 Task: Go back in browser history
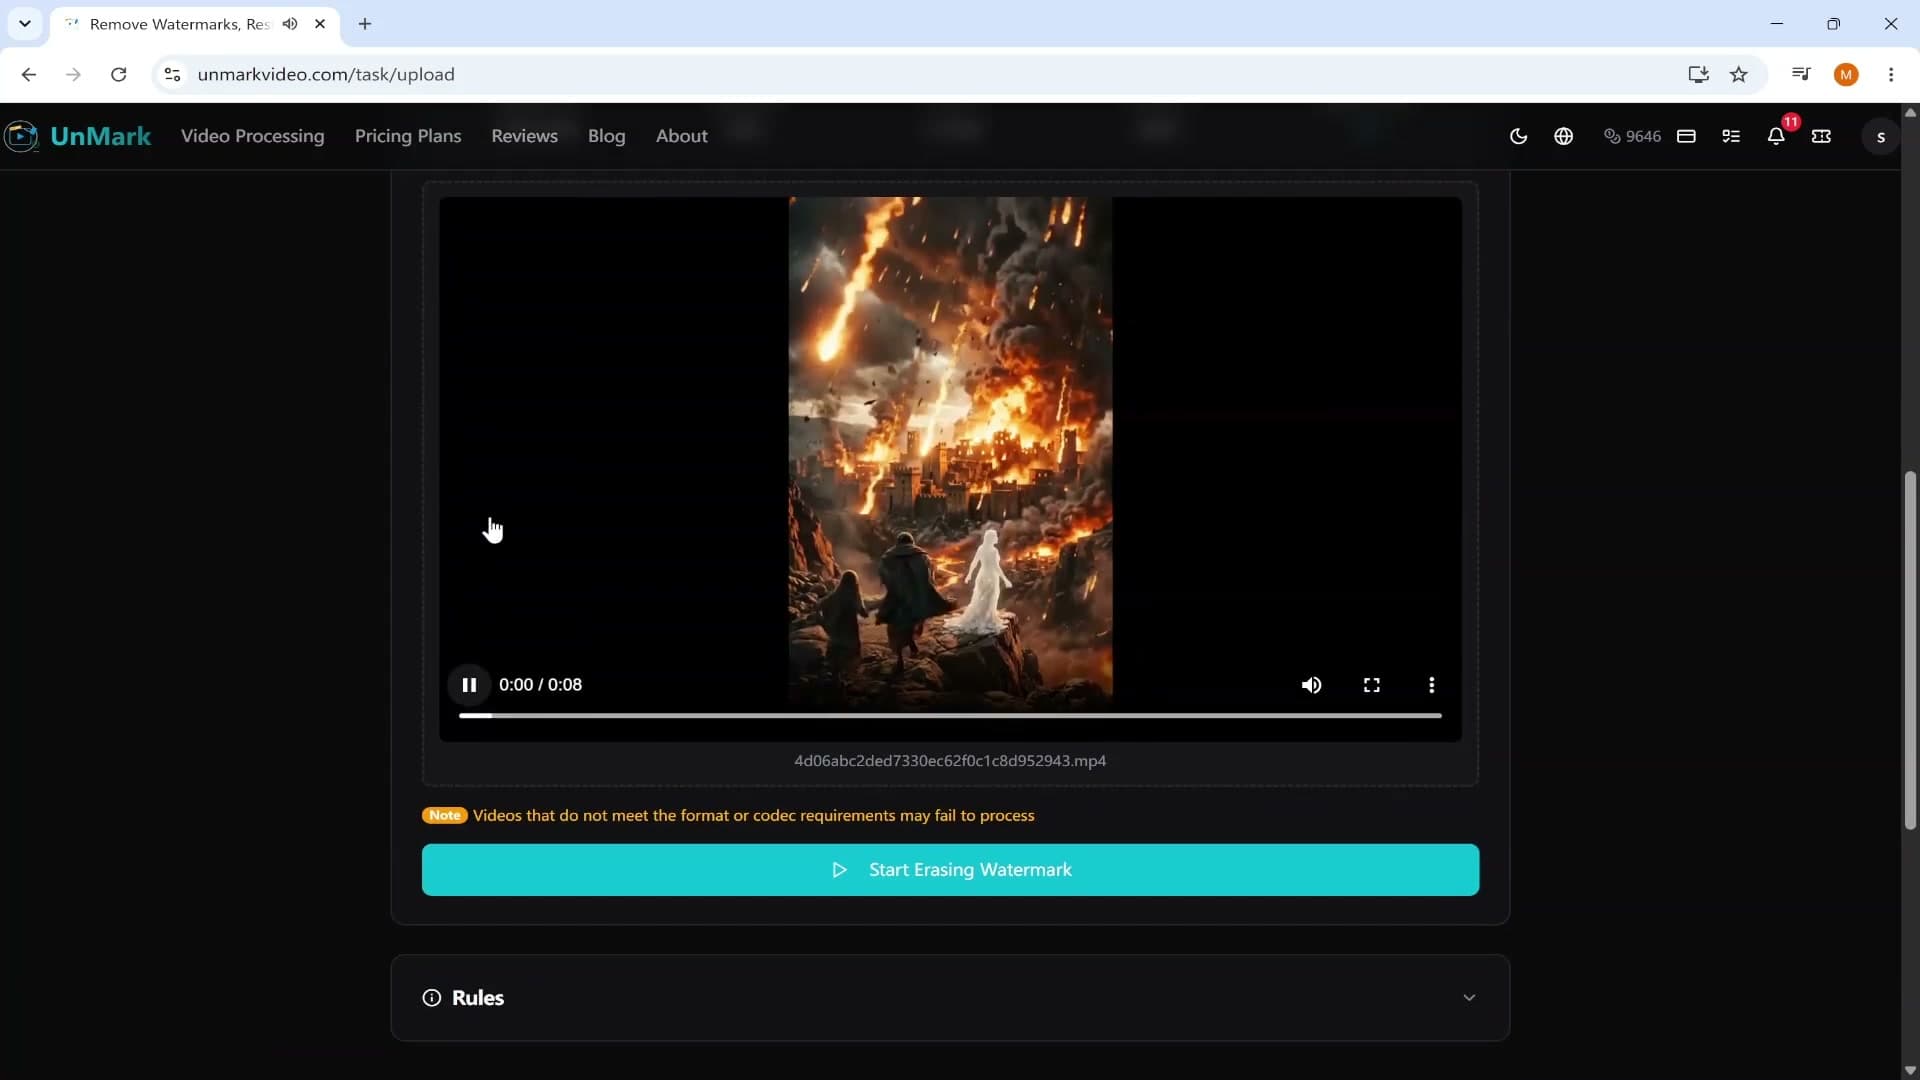[29, 75]
